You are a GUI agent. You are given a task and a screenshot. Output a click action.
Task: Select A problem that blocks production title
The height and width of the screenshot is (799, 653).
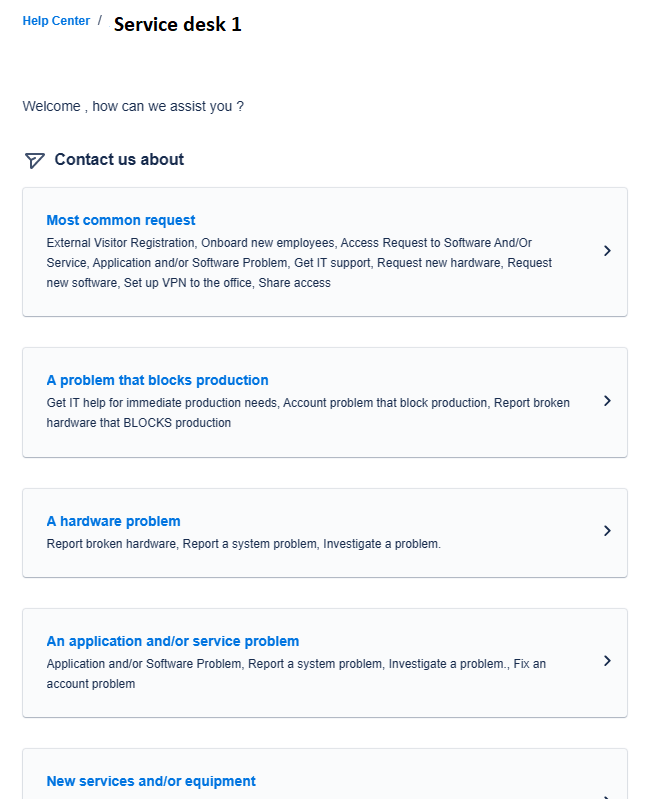pos(157,380)
